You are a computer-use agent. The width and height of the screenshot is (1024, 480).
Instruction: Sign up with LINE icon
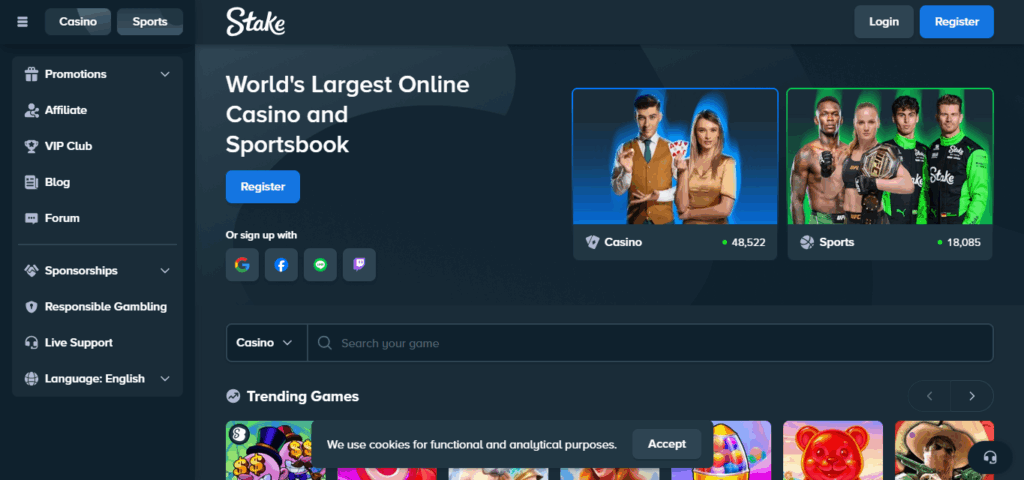[320, 265]
